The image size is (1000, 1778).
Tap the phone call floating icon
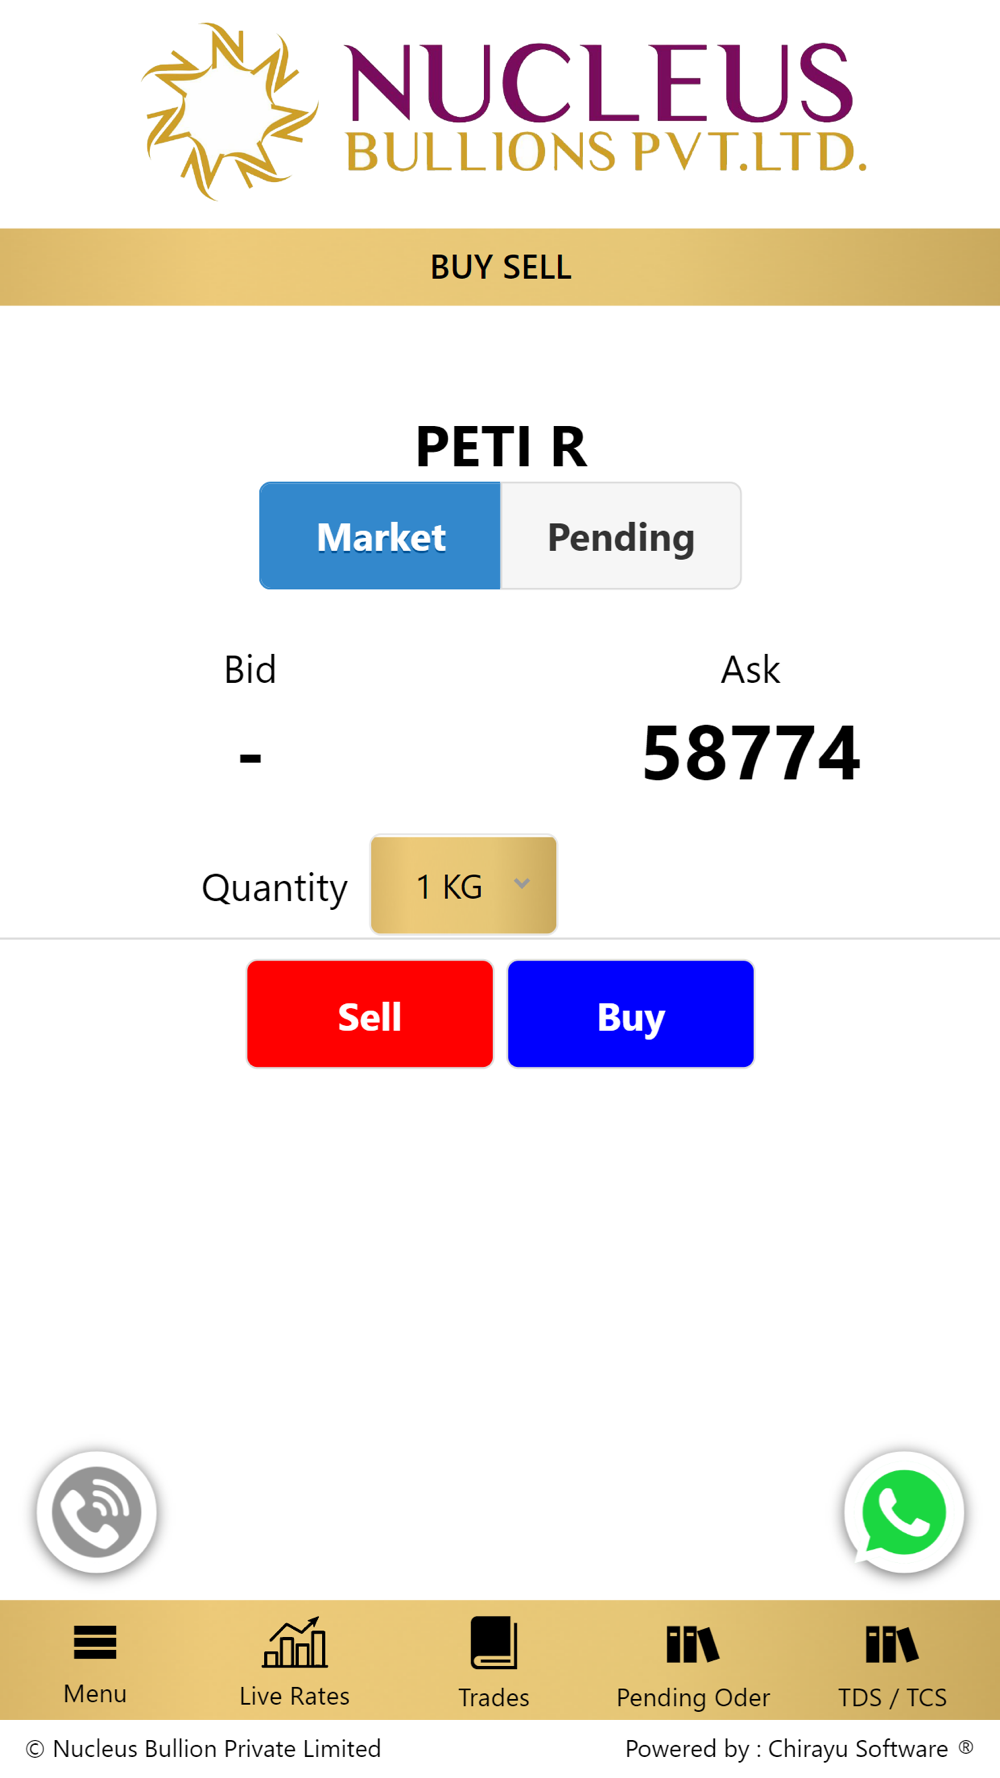tap(97, 1512)
